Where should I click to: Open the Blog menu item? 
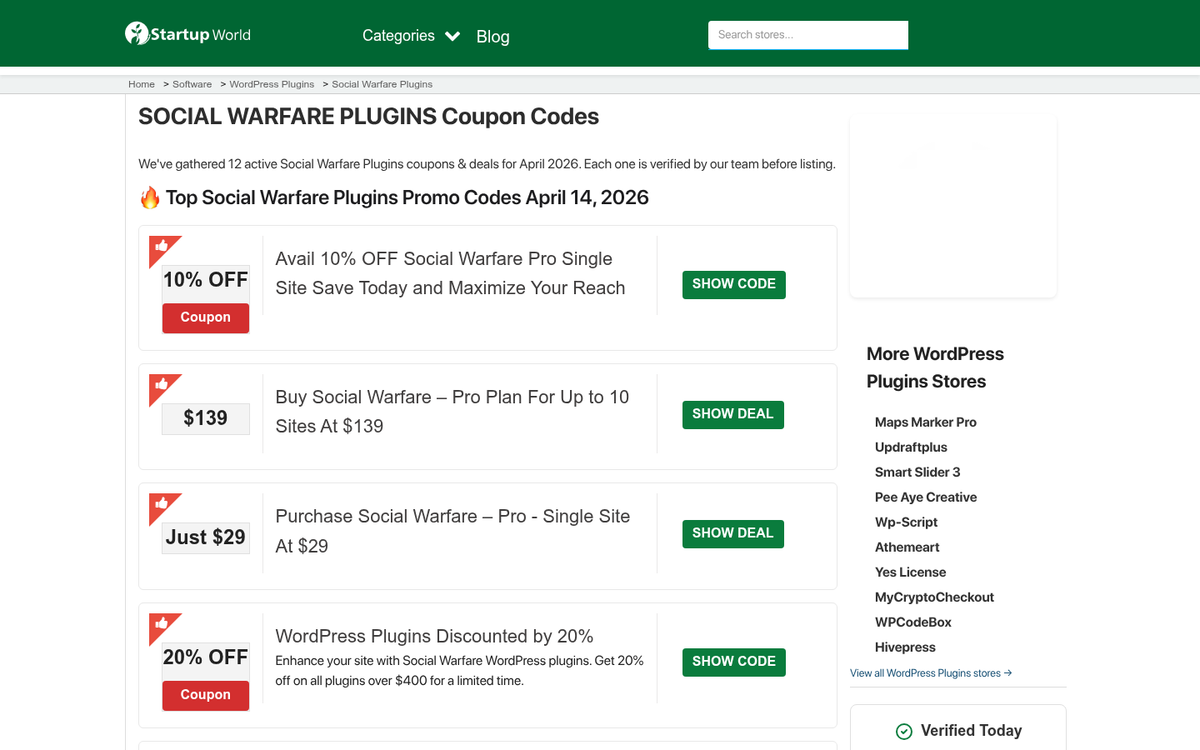click(492, 36)
